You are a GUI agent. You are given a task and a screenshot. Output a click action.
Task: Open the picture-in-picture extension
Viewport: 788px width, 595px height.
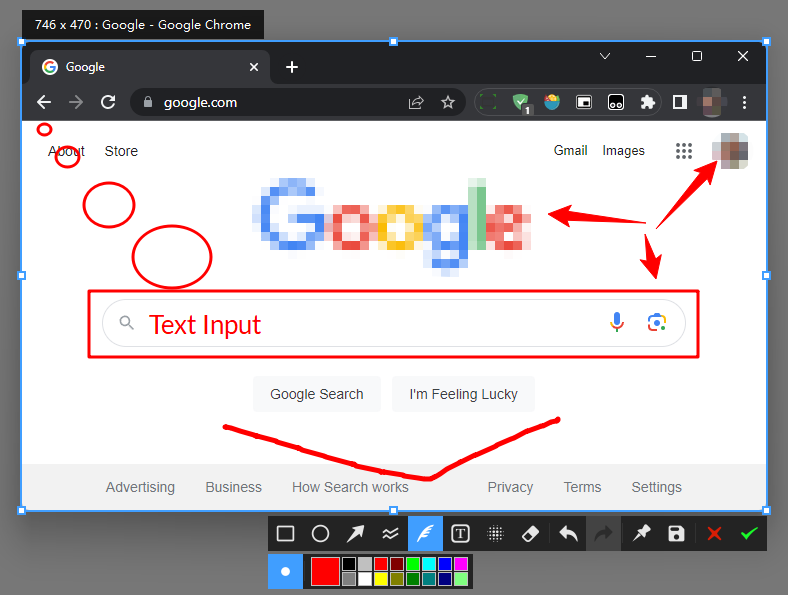click(x=584, y=103)
